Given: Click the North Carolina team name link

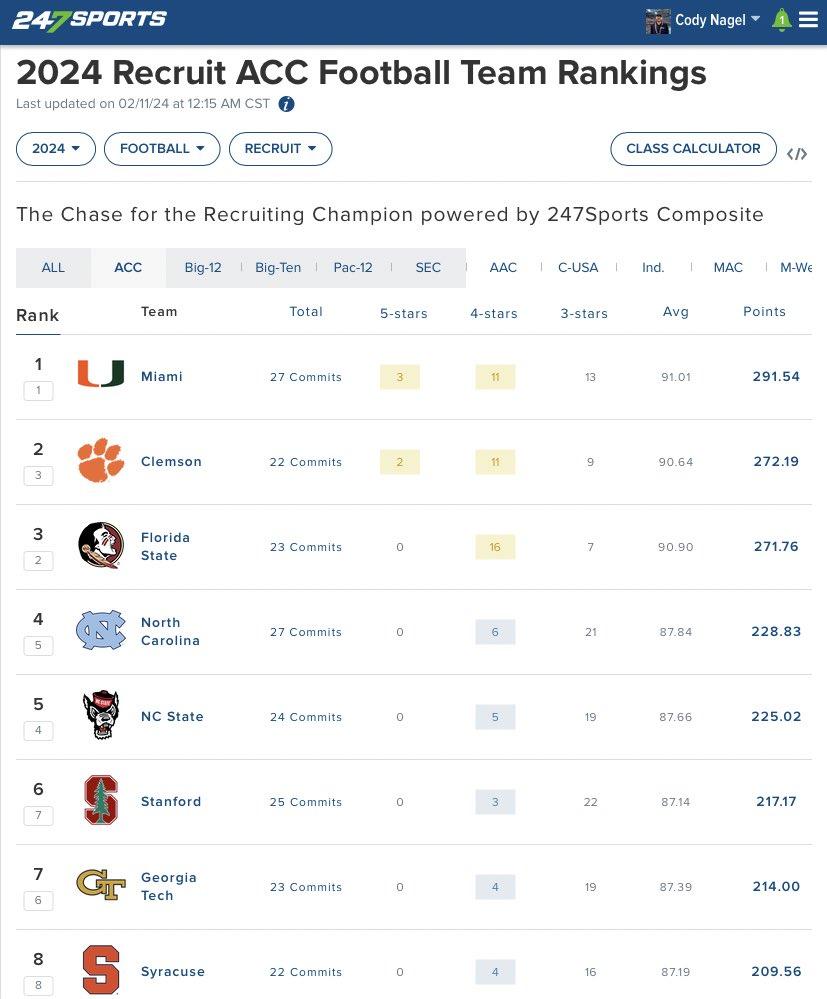Looking at the screenshot, I should click(170, 631).
